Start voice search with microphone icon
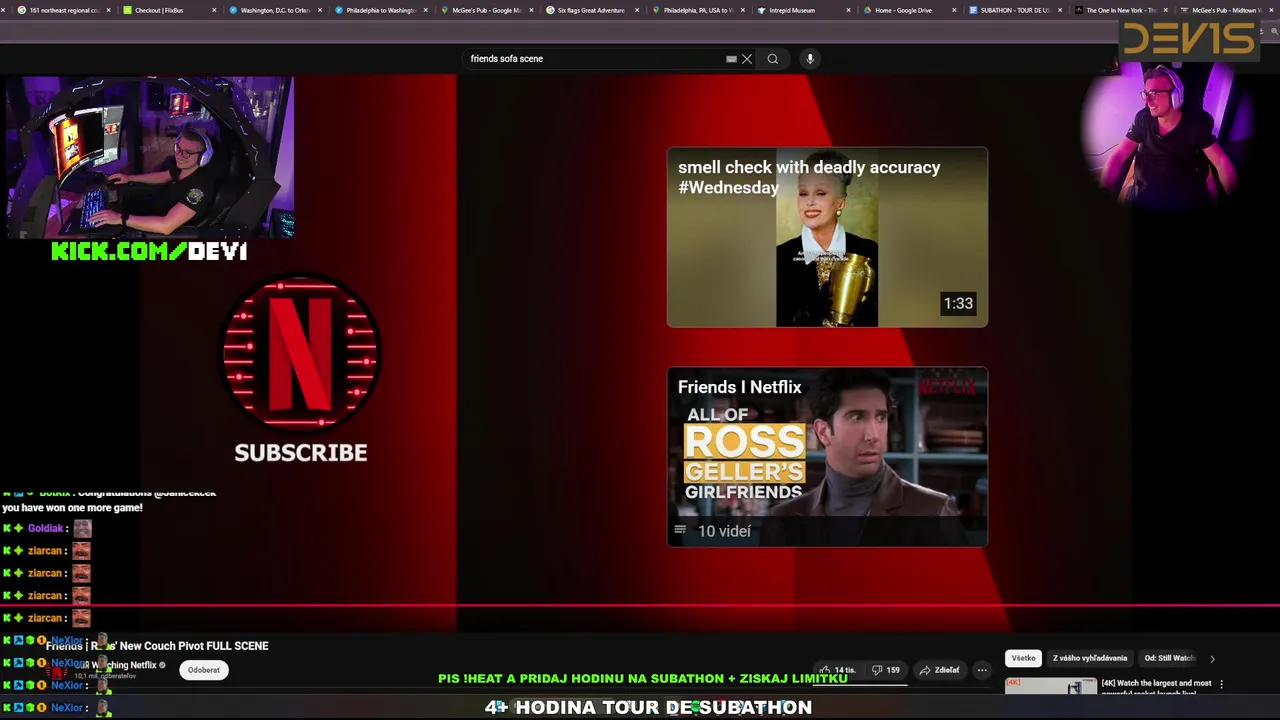 pos(810,59)
